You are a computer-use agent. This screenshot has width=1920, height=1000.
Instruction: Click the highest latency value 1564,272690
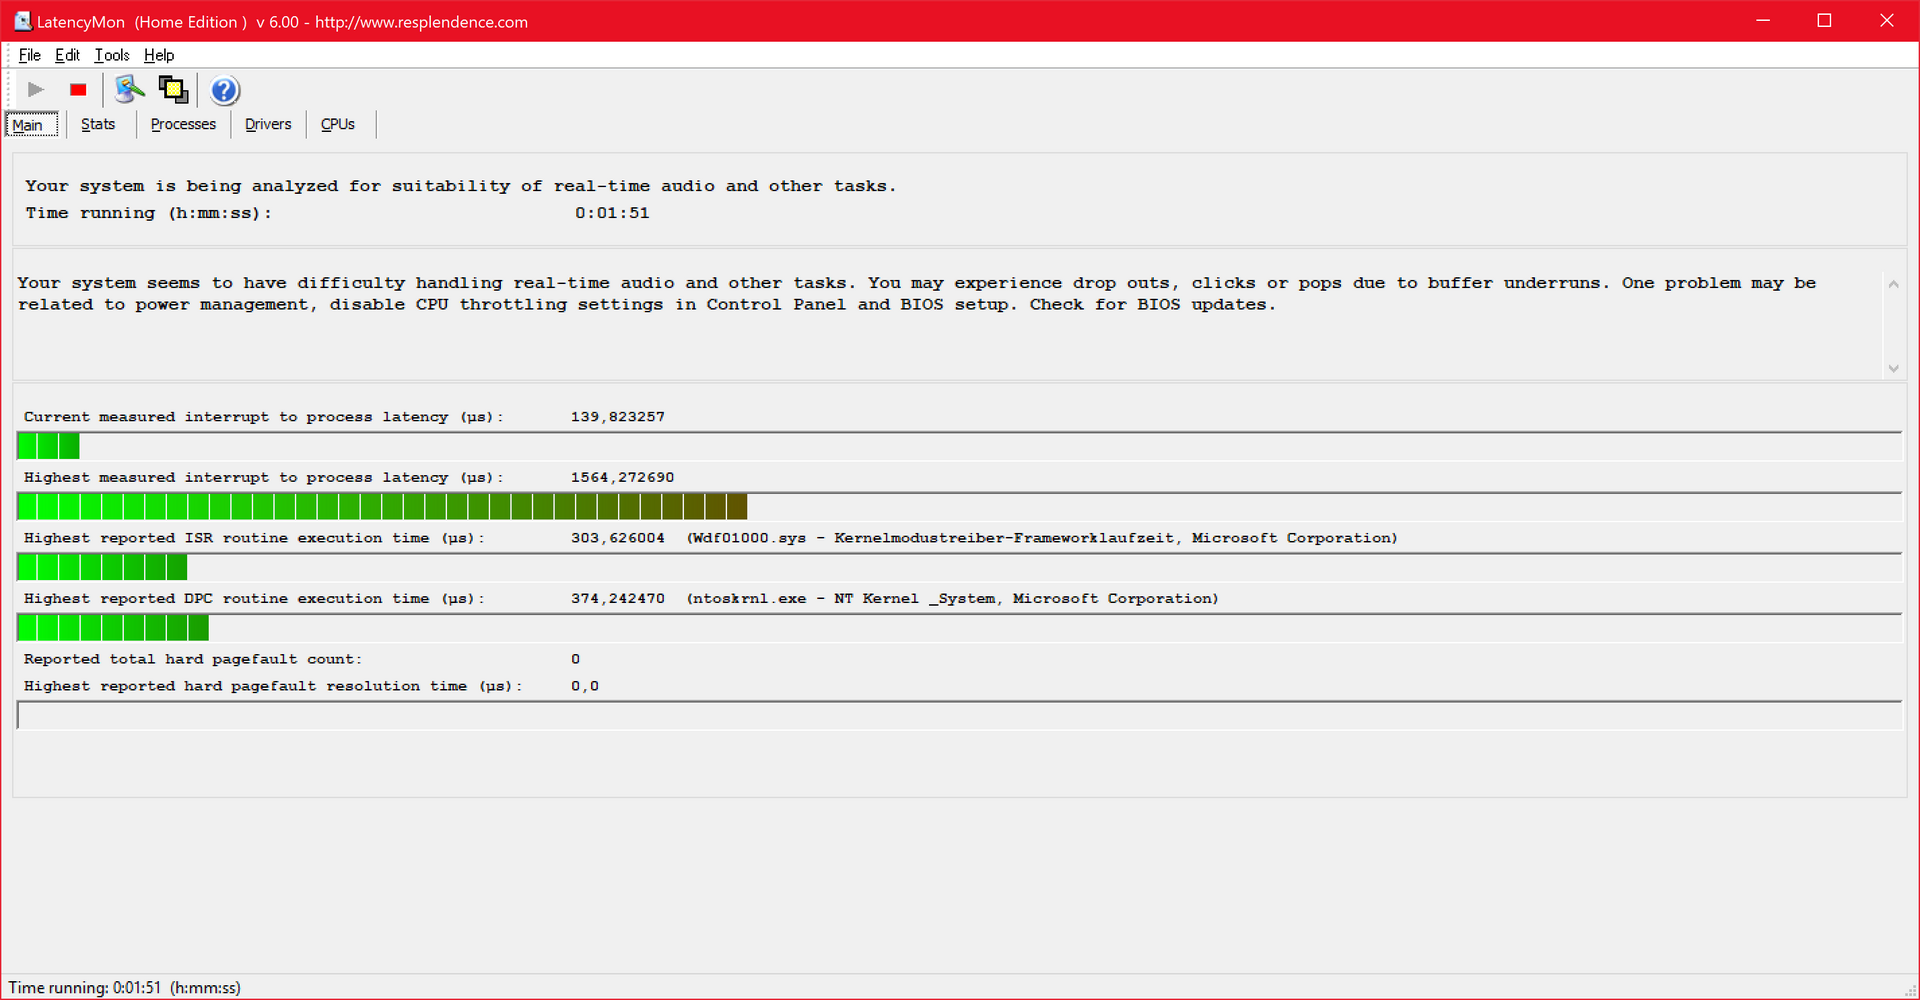(622, 478)
